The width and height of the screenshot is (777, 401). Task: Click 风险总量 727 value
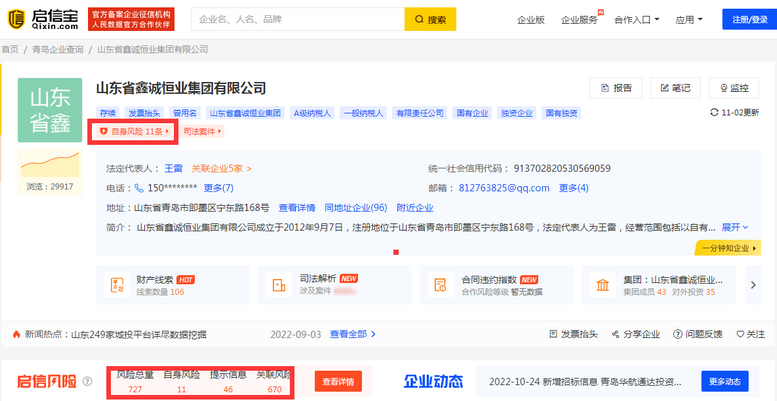[x=135, y=390]
